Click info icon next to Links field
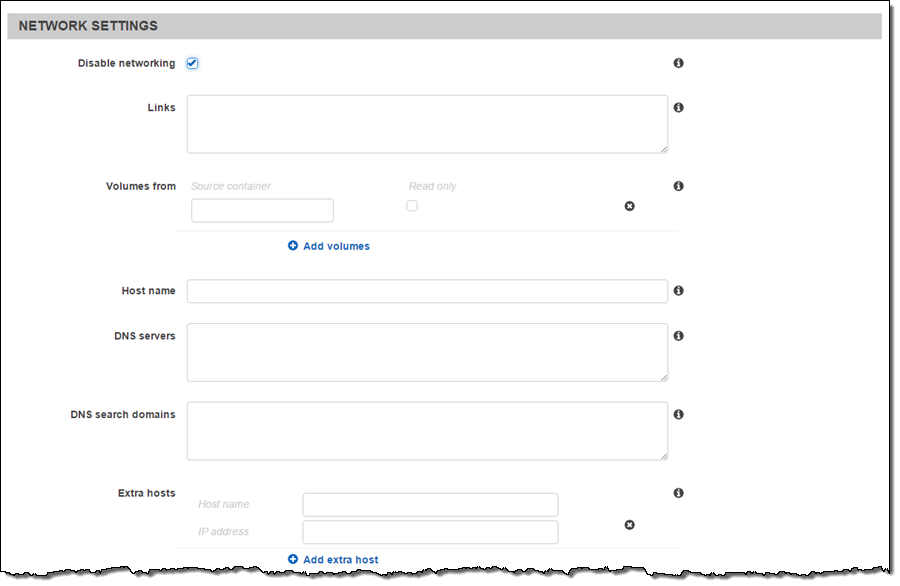The width and height of the screenshot is (900, 586). pyautogui.click(x=678, y=107)
